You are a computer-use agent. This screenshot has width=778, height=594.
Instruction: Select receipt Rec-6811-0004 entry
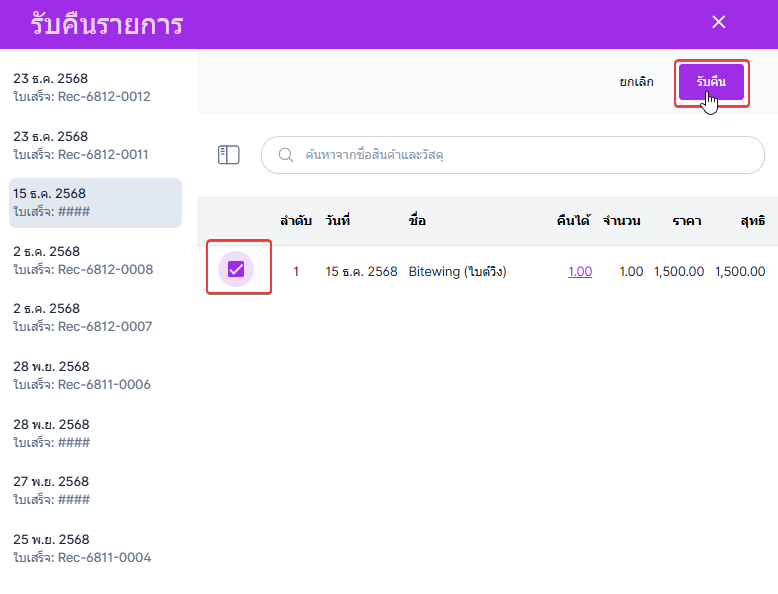point(95,548)
